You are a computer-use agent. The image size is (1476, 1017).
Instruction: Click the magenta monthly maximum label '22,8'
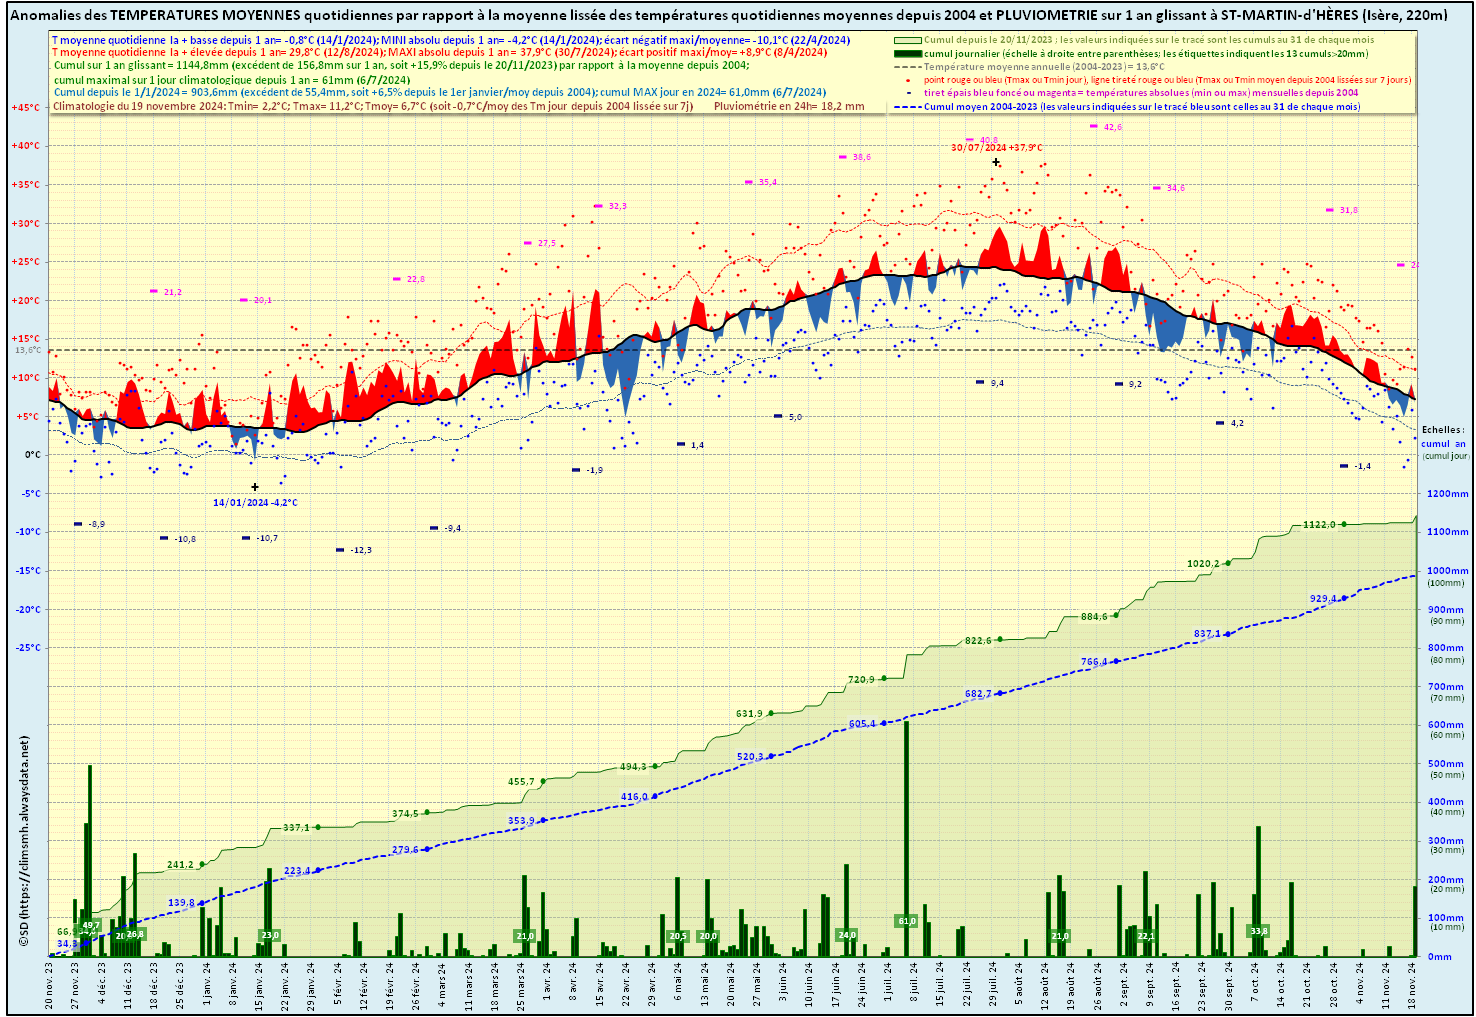415,279
